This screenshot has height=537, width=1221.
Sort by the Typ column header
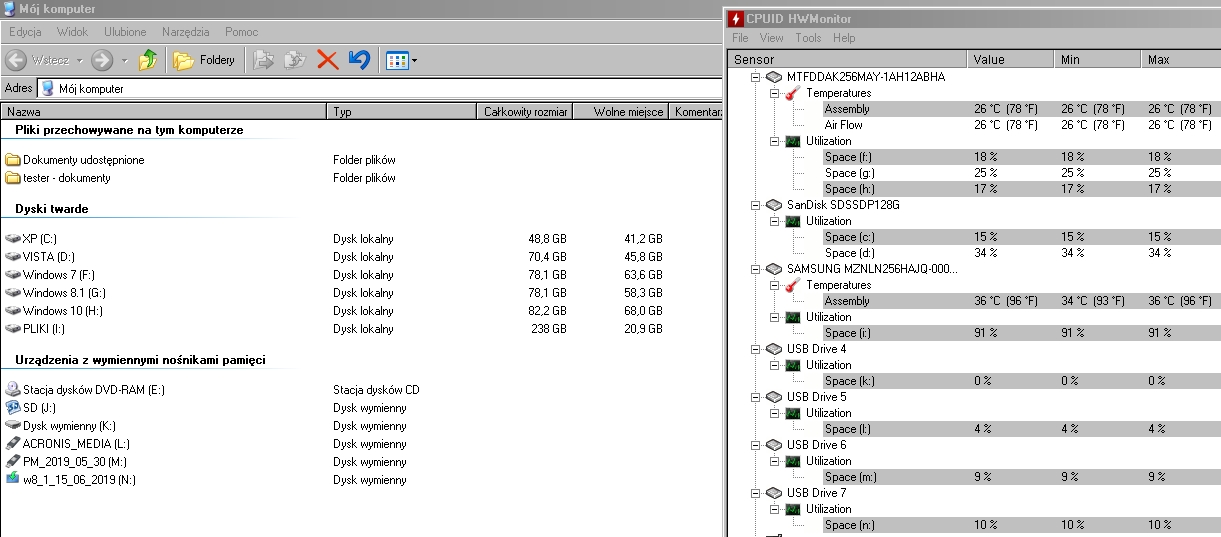point(402,112)
